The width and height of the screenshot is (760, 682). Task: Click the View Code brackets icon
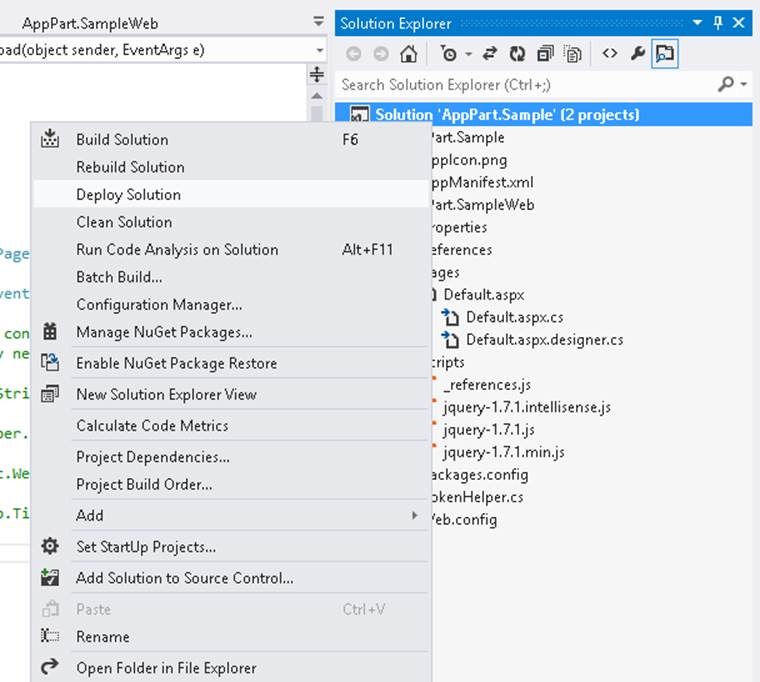610,53
